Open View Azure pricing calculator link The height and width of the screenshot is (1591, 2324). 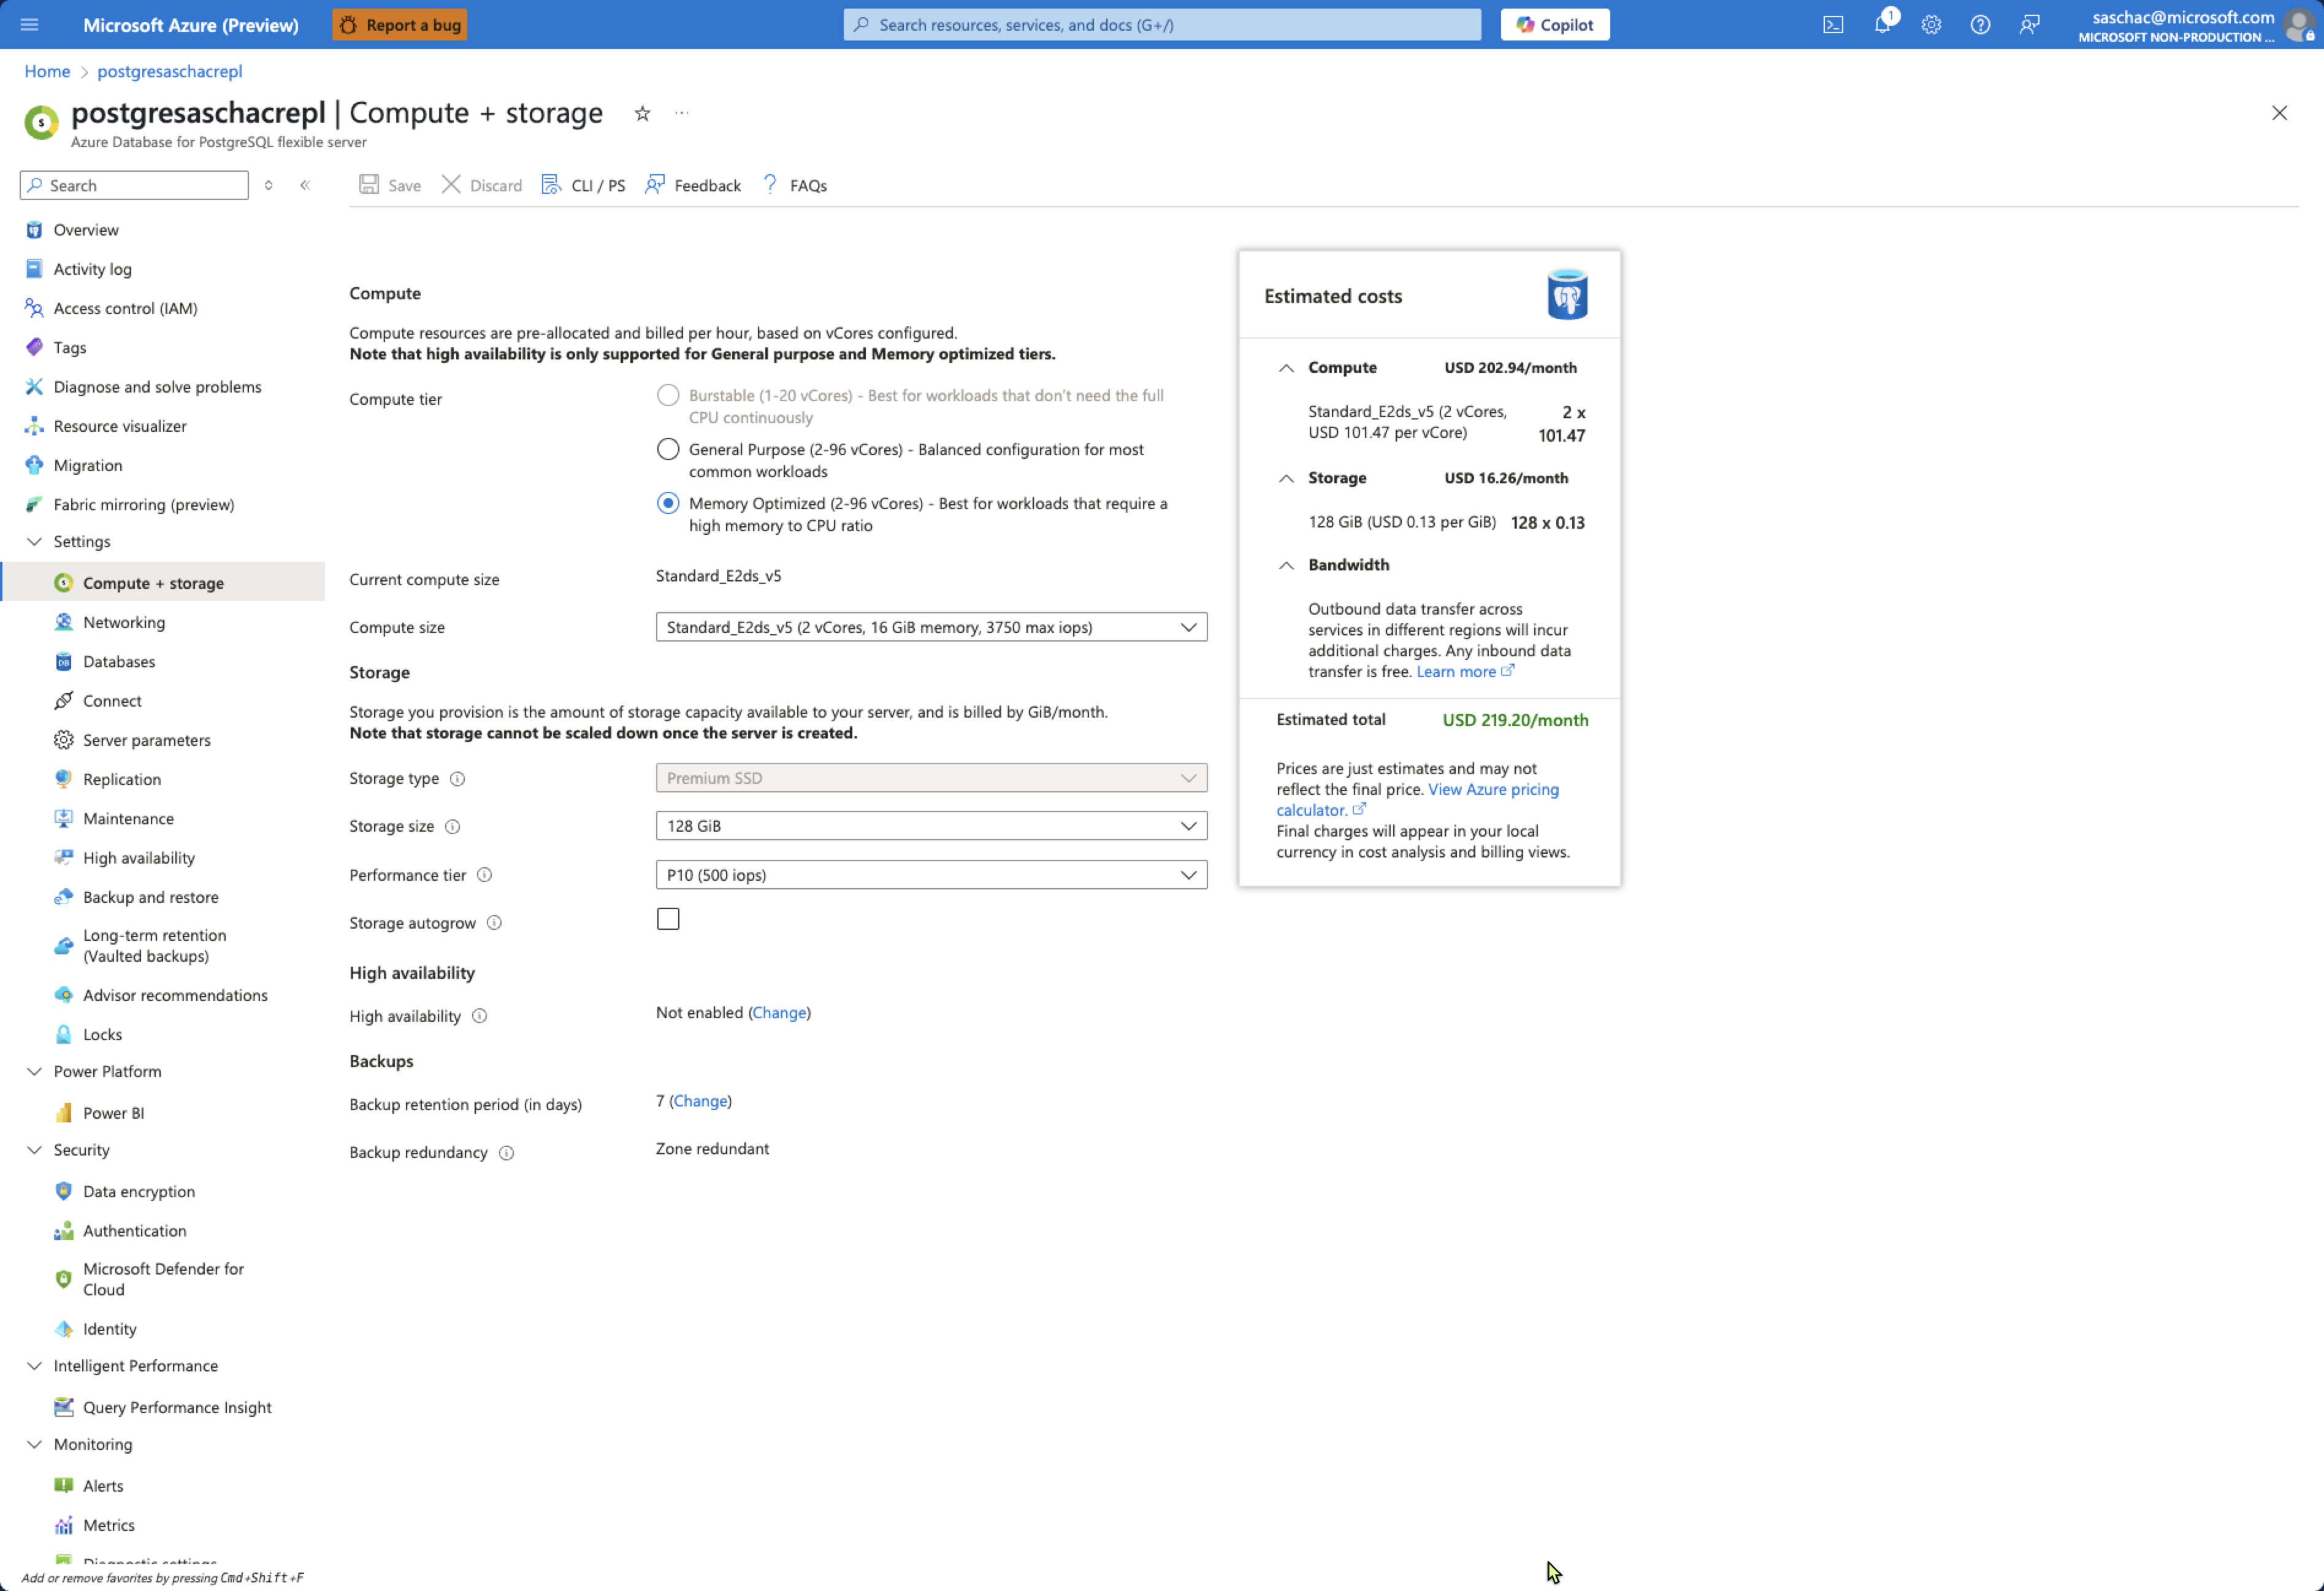tap(1417, 800)
